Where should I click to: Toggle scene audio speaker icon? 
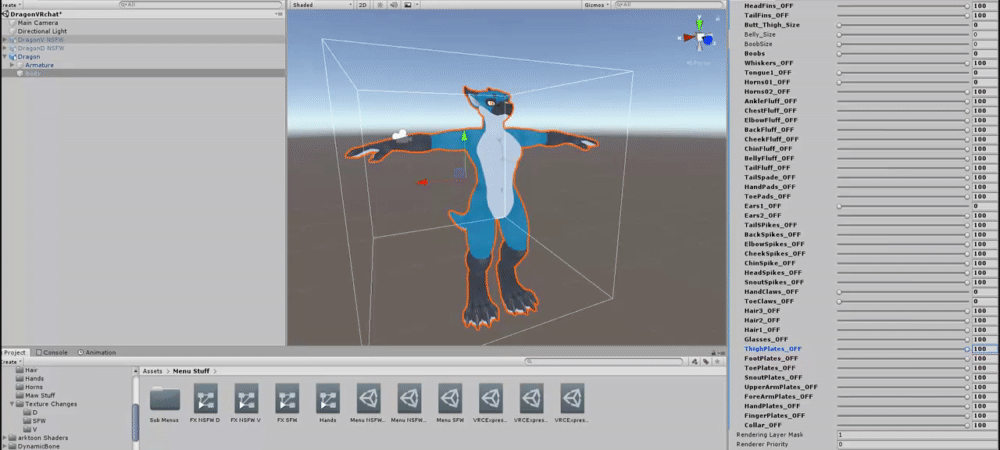[393, 4]
